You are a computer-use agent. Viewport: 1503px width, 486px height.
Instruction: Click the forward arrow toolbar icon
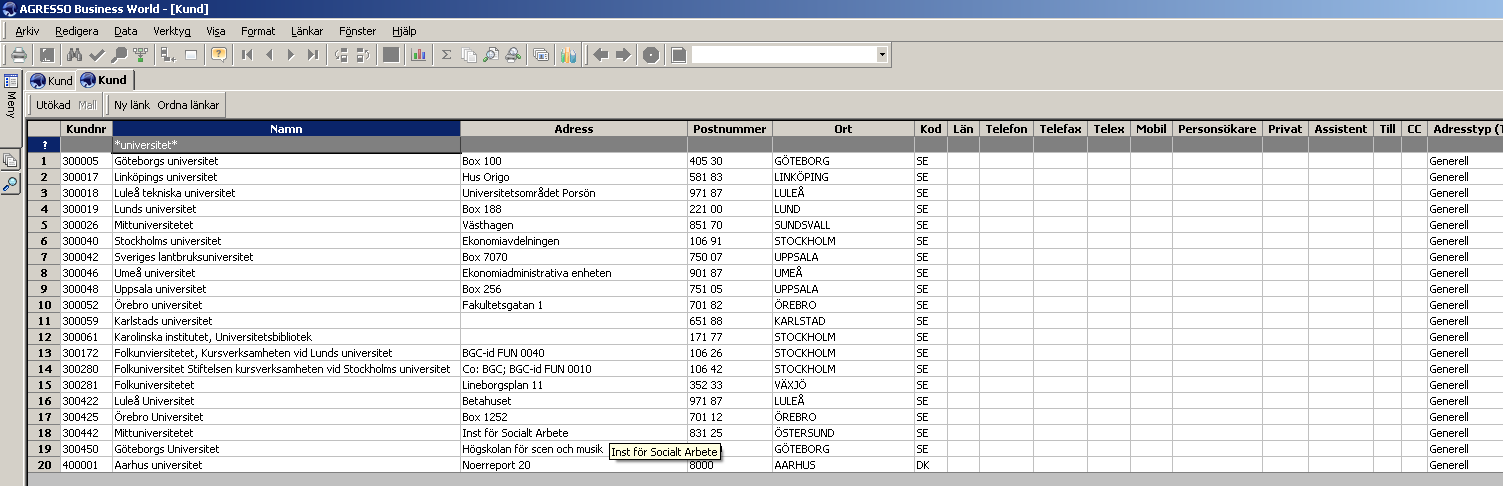tap(623, 54)
